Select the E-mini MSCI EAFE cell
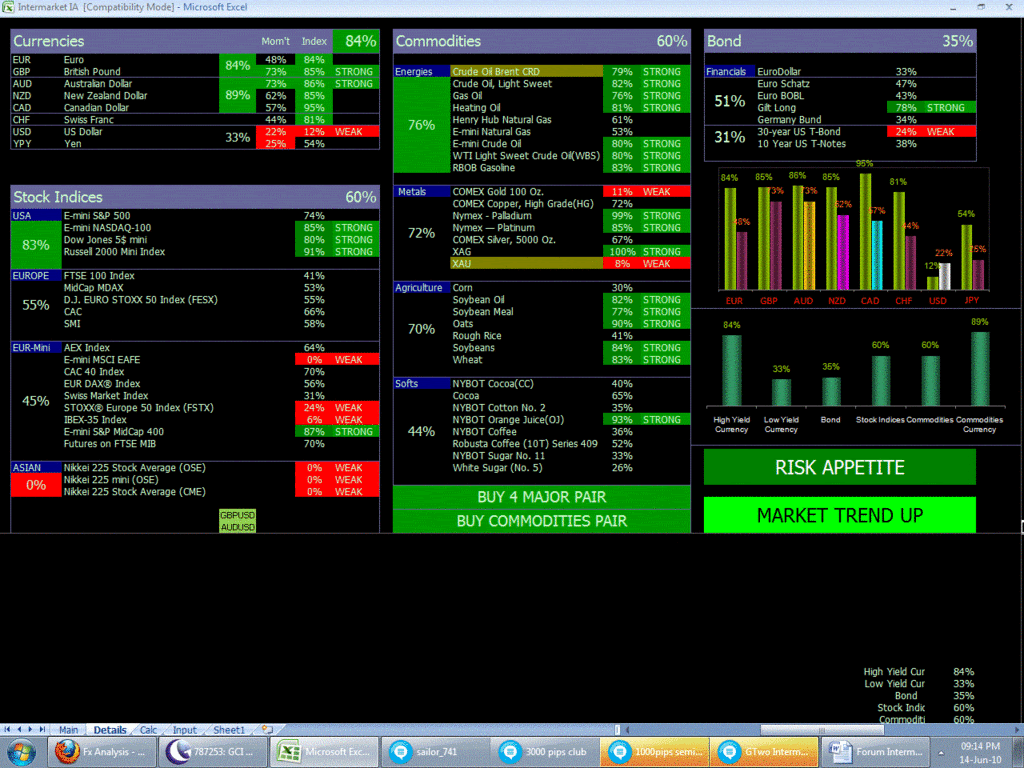 pyautogui.click(x=102, y=360)
